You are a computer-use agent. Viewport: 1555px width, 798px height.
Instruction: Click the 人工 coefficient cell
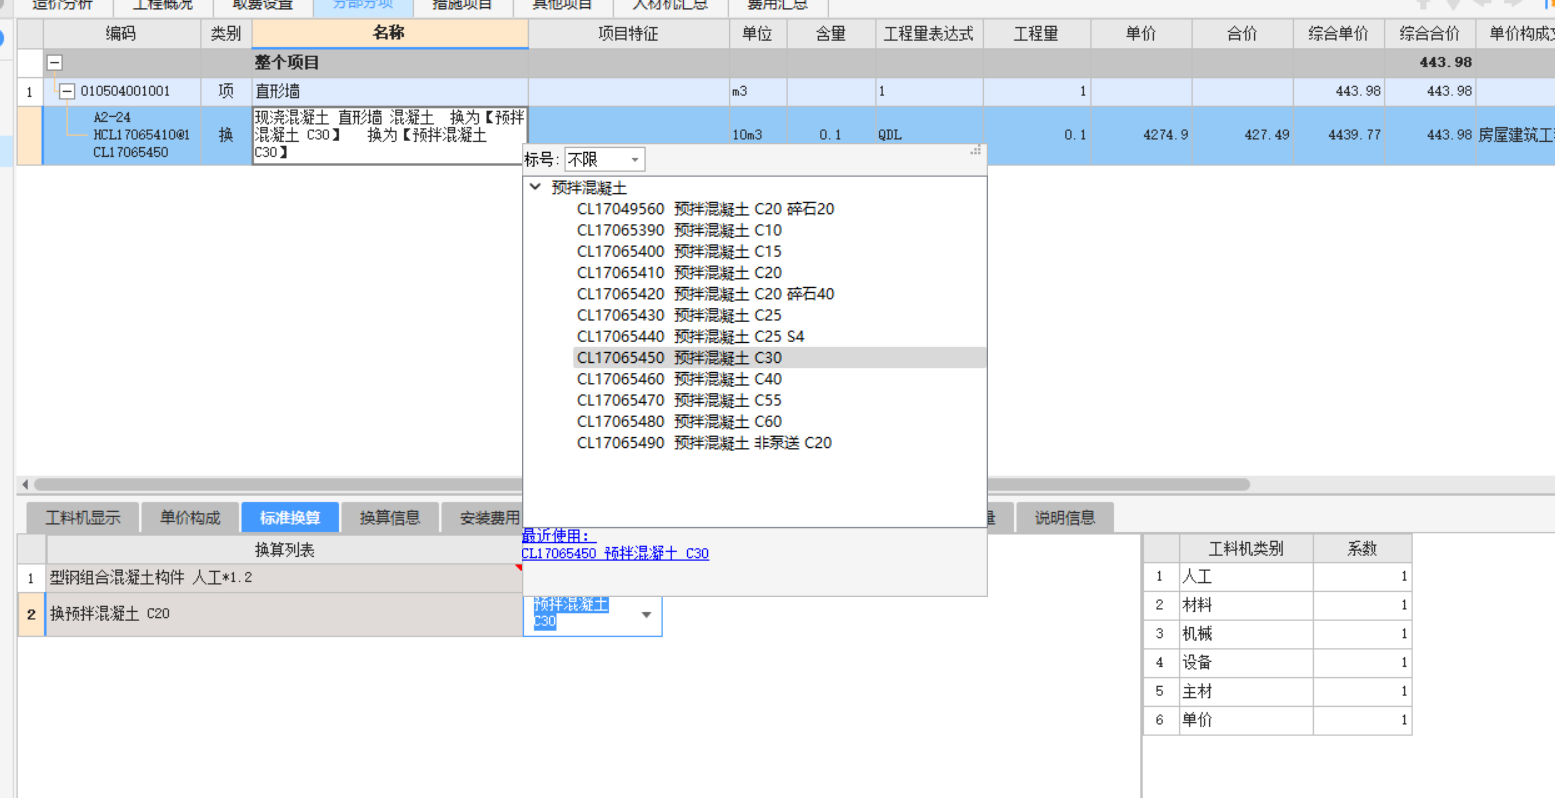pos(1362,576)
